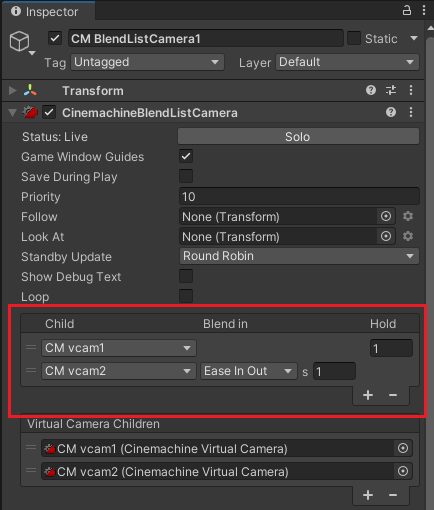Toggle the GameObject active checkbox
434x510 pixels.
55,38
